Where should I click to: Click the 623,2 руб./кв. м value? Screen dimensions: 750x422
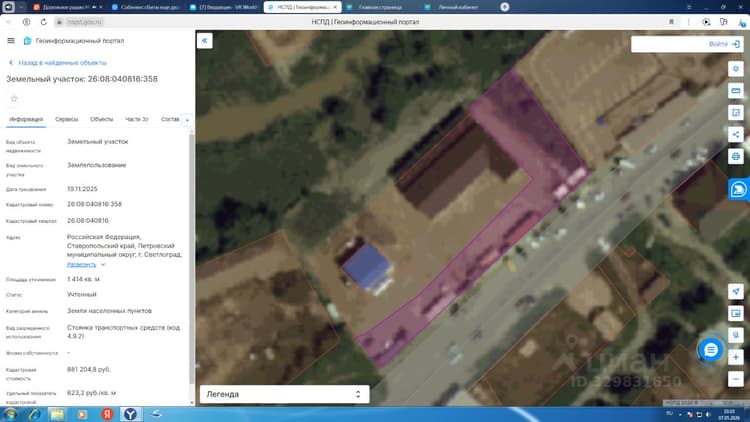91,393
